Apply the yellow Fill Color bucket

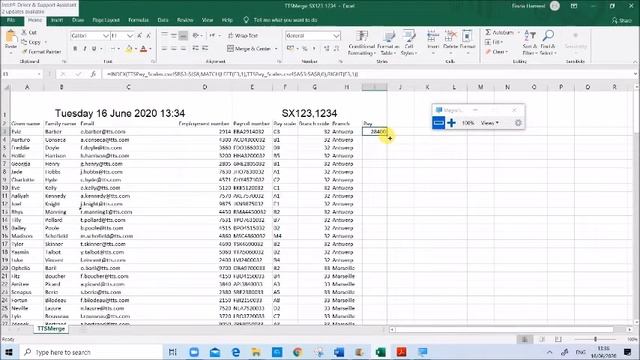[x=129, y=49]
